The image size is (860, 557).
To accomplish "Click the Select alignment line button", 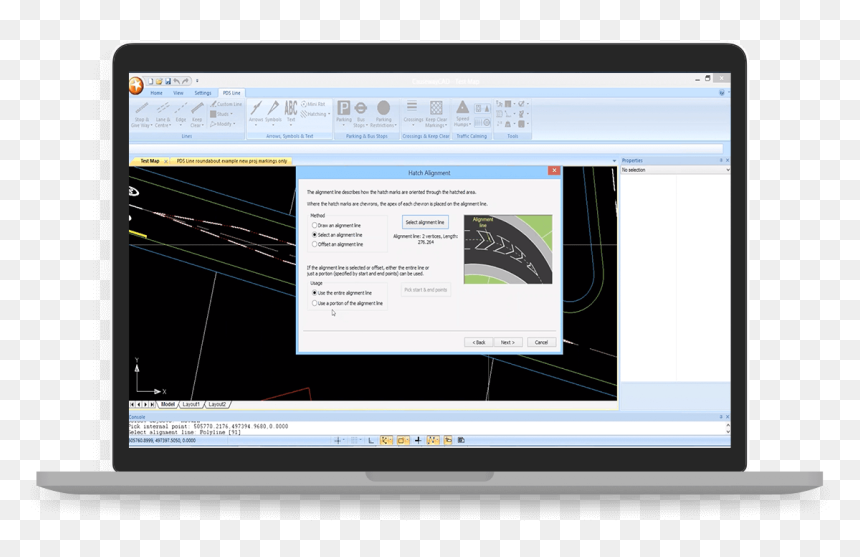I will [425, 222].
